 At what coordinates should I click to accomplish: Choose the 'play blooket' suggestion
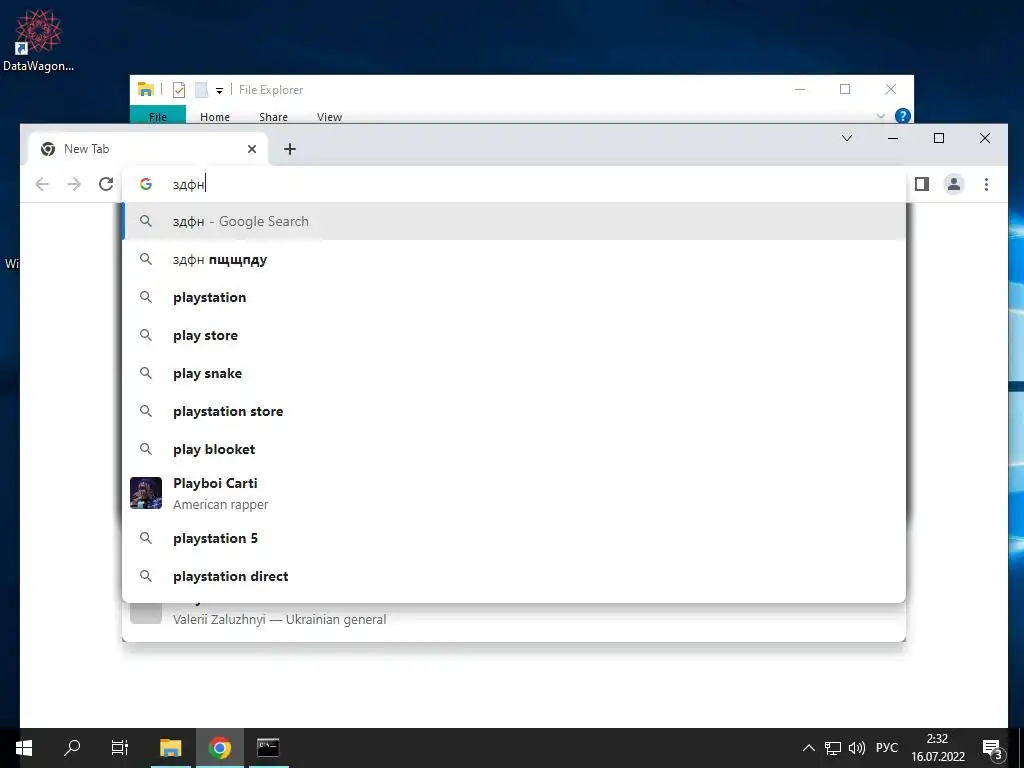tap(514, 449)
